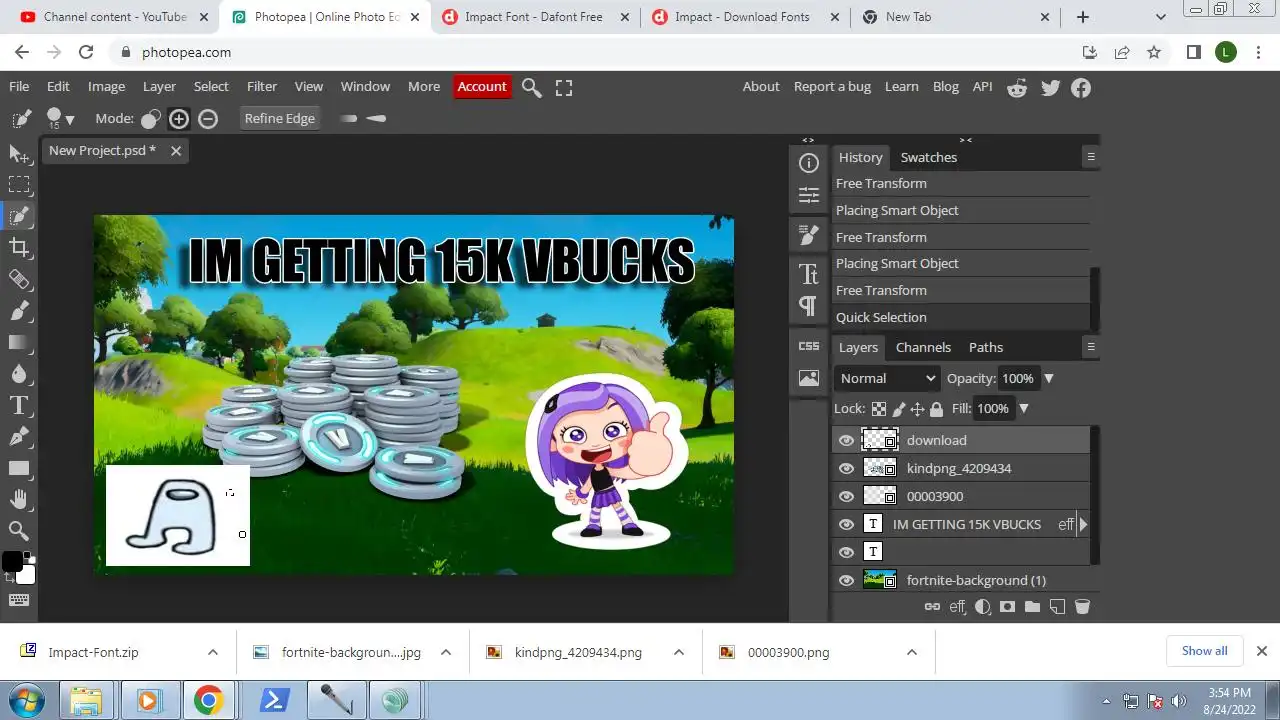Open the blend mode Normal dropdown
The image size is (1280, 720).
point(887,378)
